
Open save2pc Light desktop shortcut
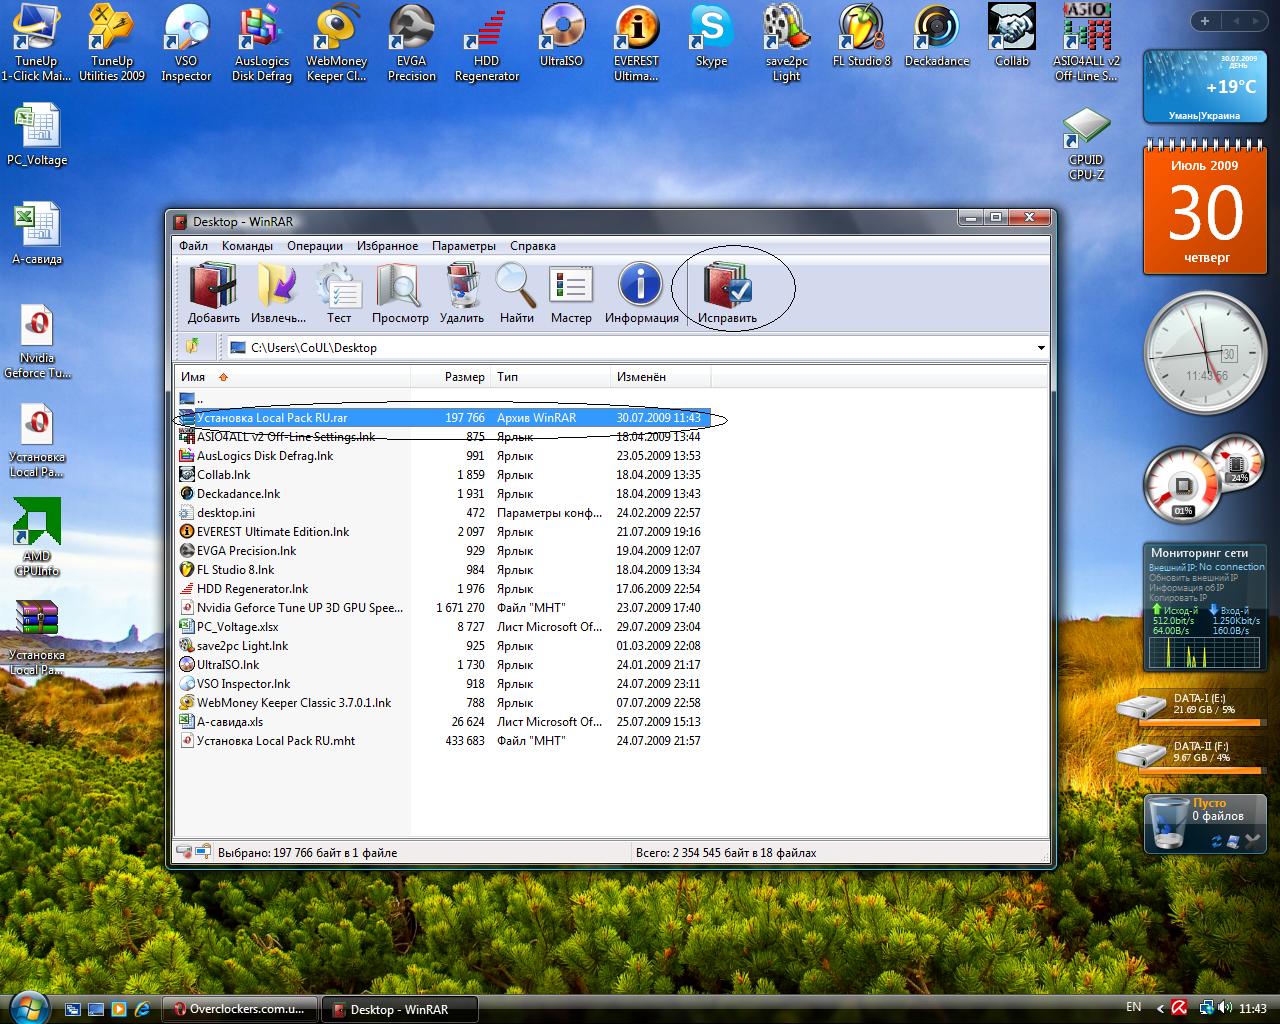point(786,43)
